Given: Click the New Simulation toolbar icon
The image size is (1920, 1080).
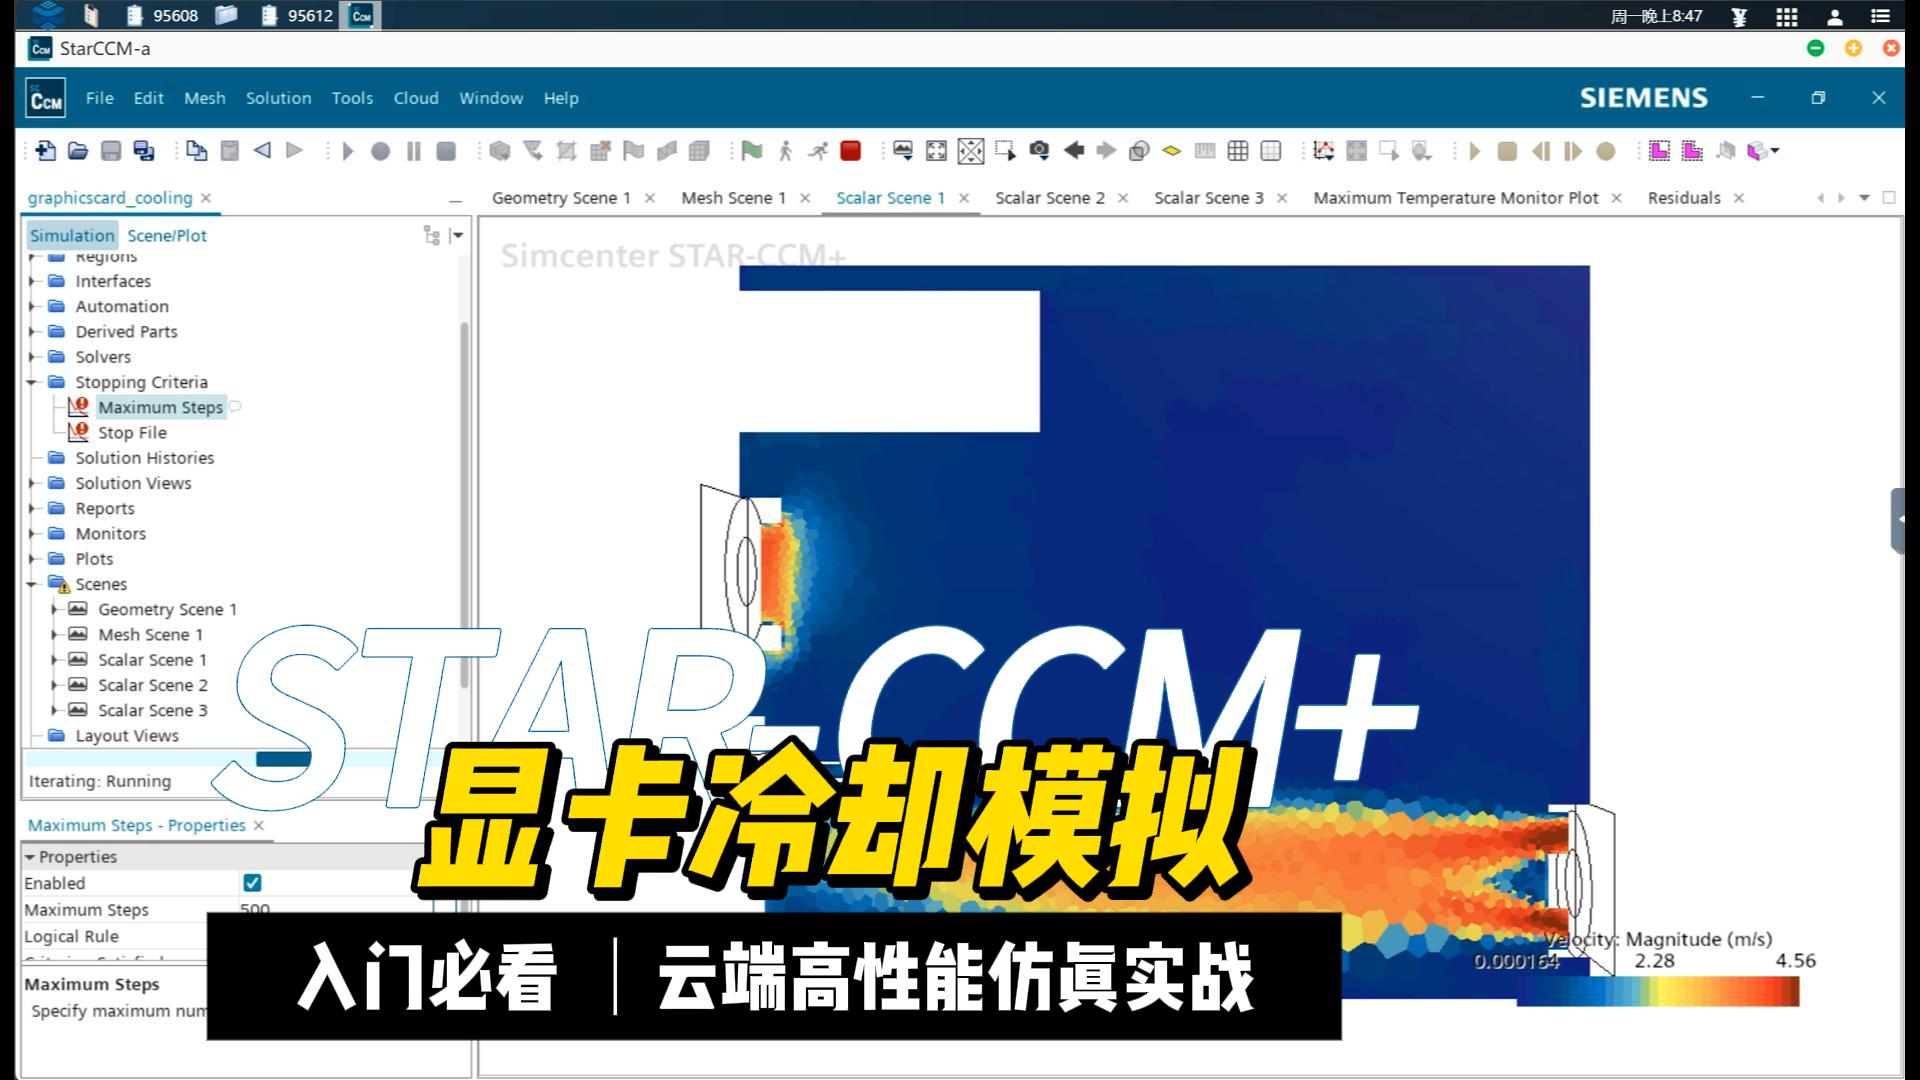Looking at the screenshot, I should (x=45, y=151).
